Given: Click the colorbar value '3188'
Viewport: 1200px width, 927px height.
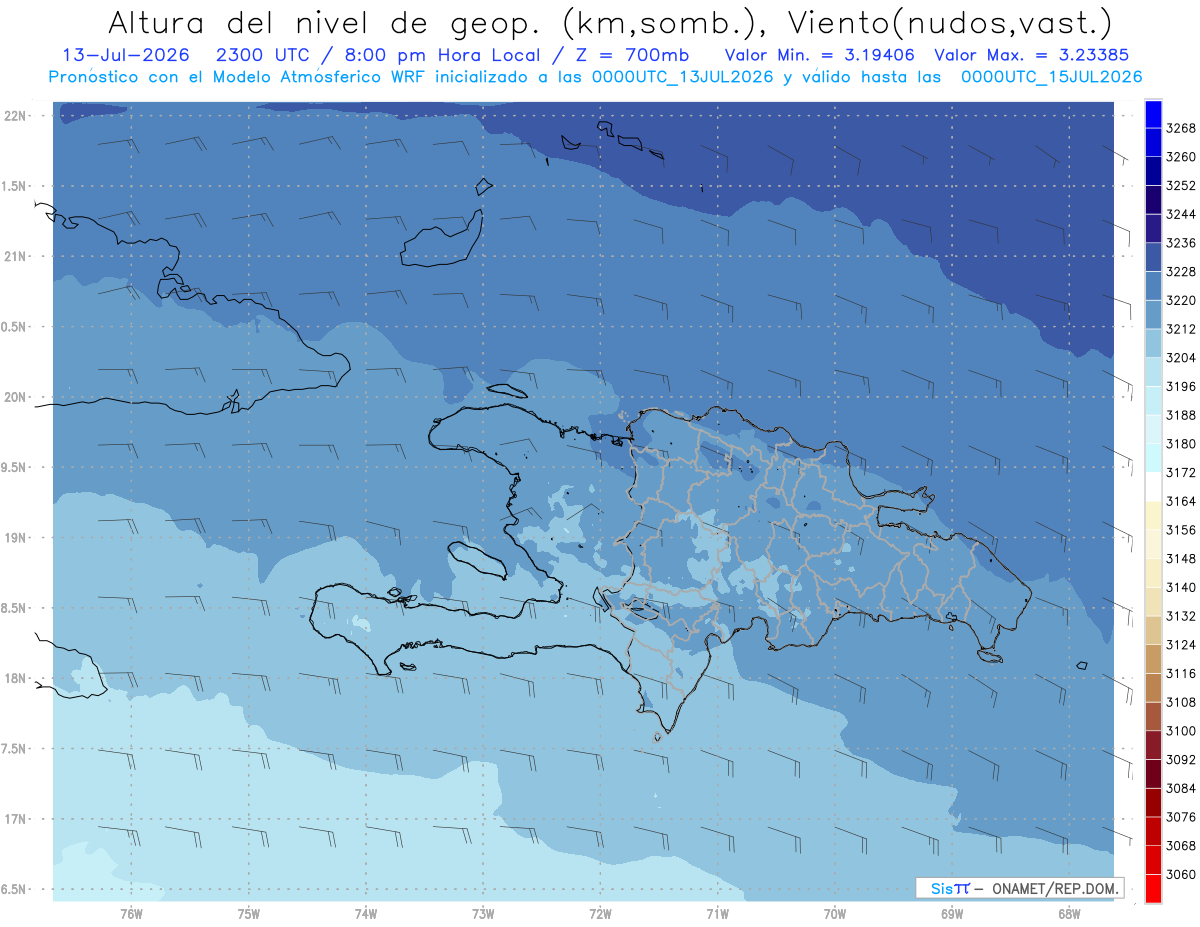Looking at the screenshot, I should coord(1181,416).
